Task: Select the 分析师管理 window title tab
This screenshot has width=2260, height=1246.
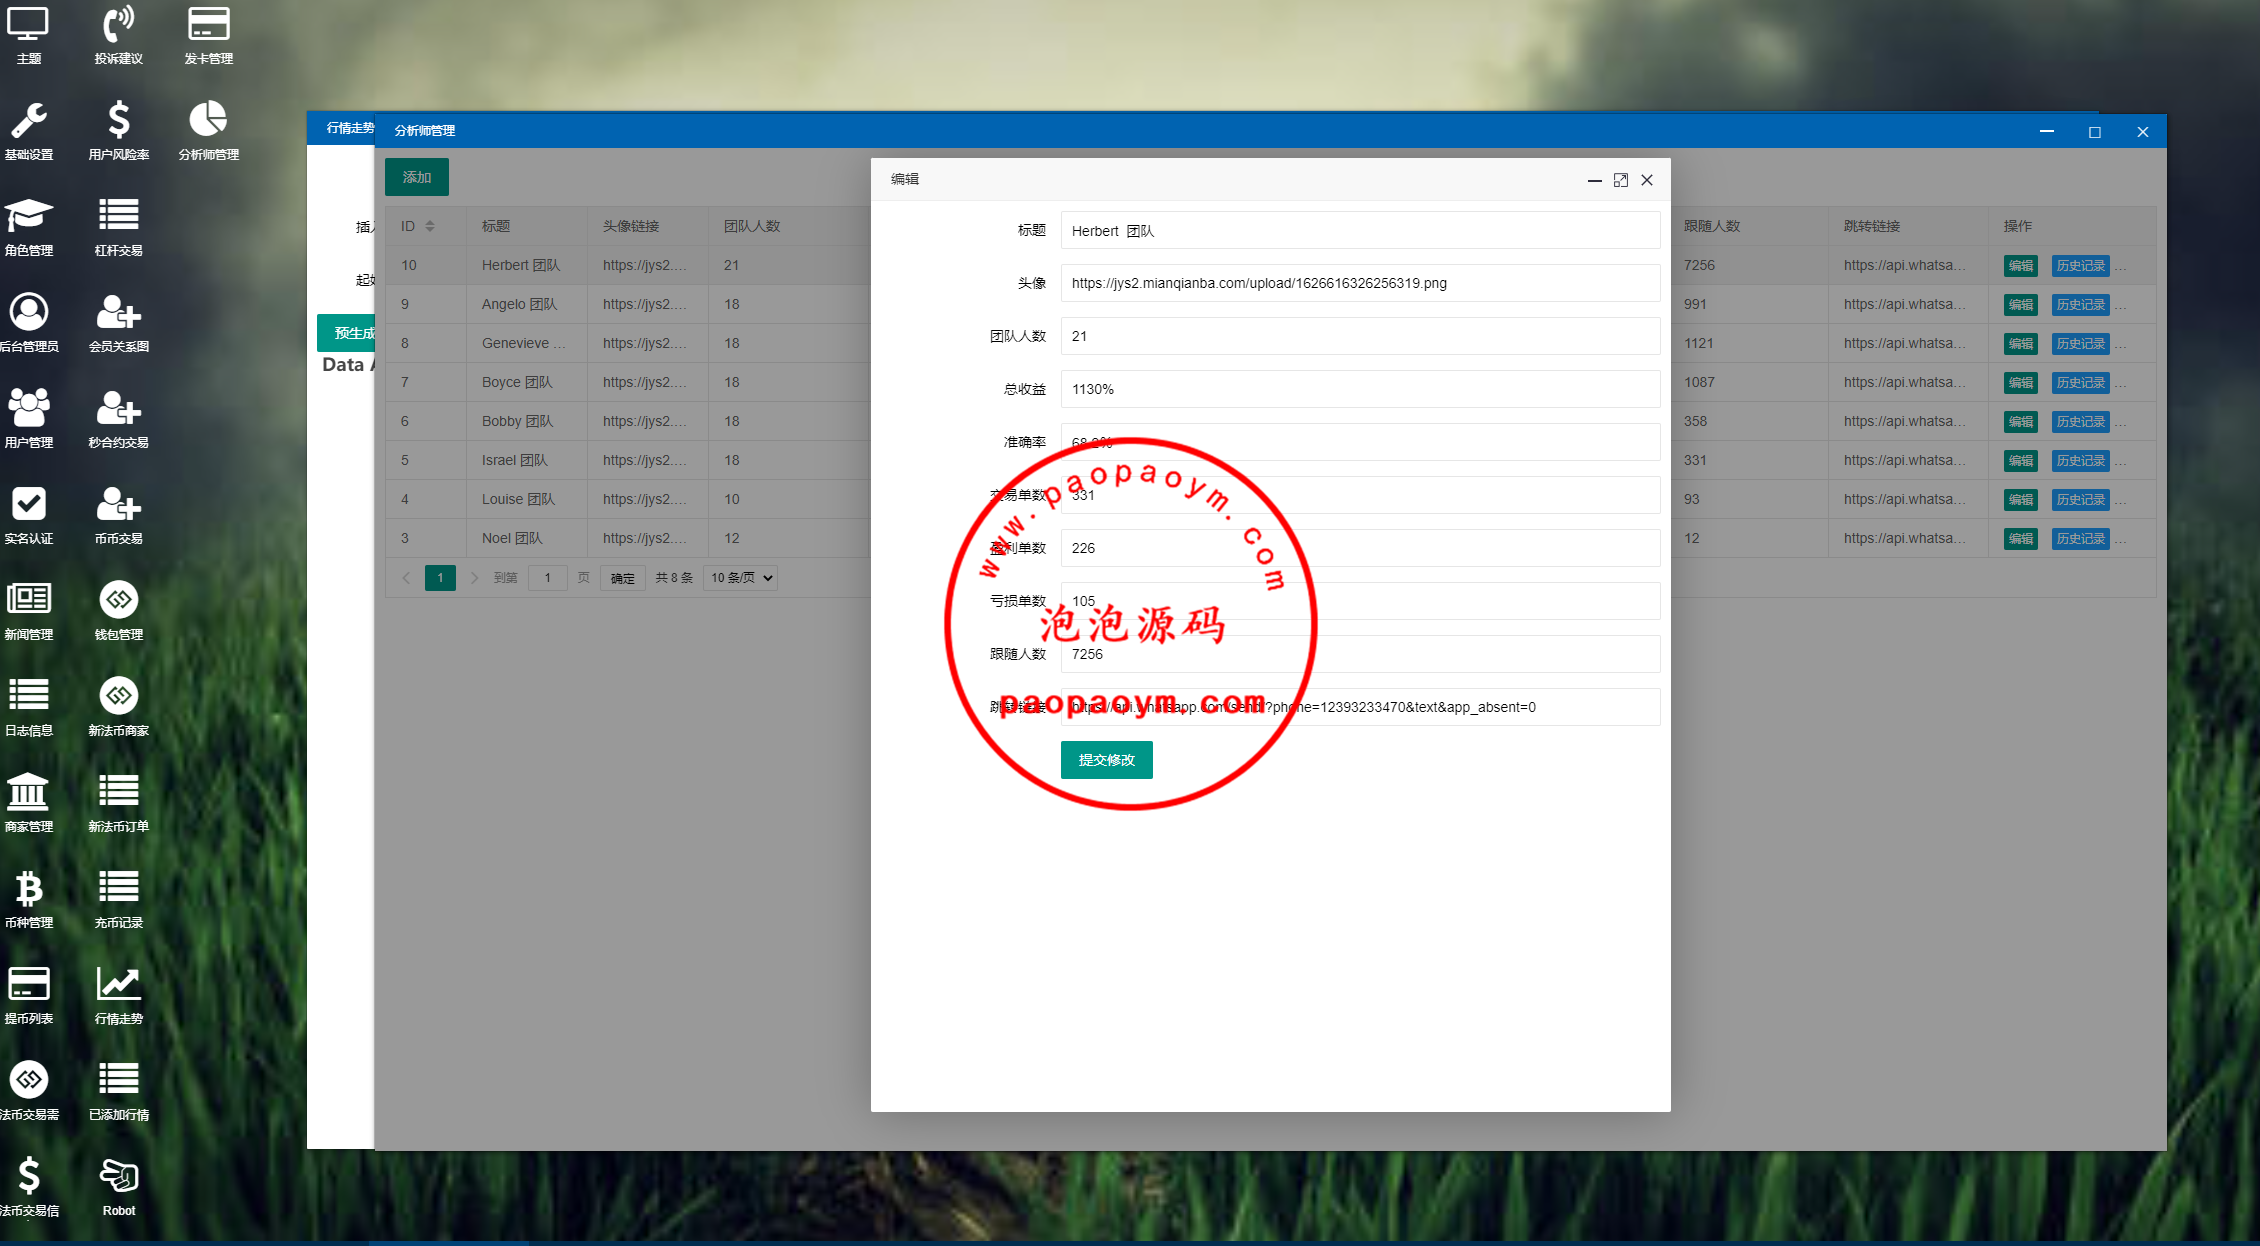Action: (x=424, y=131)
